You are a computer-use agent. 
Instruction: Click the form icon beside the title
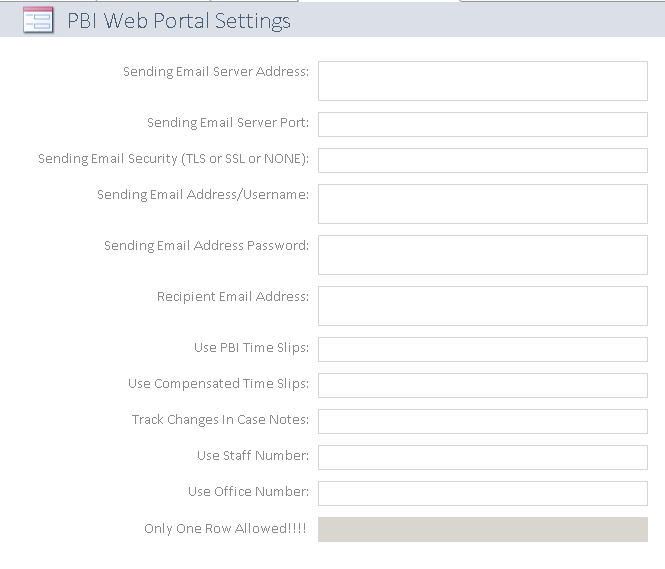point(38,20)
